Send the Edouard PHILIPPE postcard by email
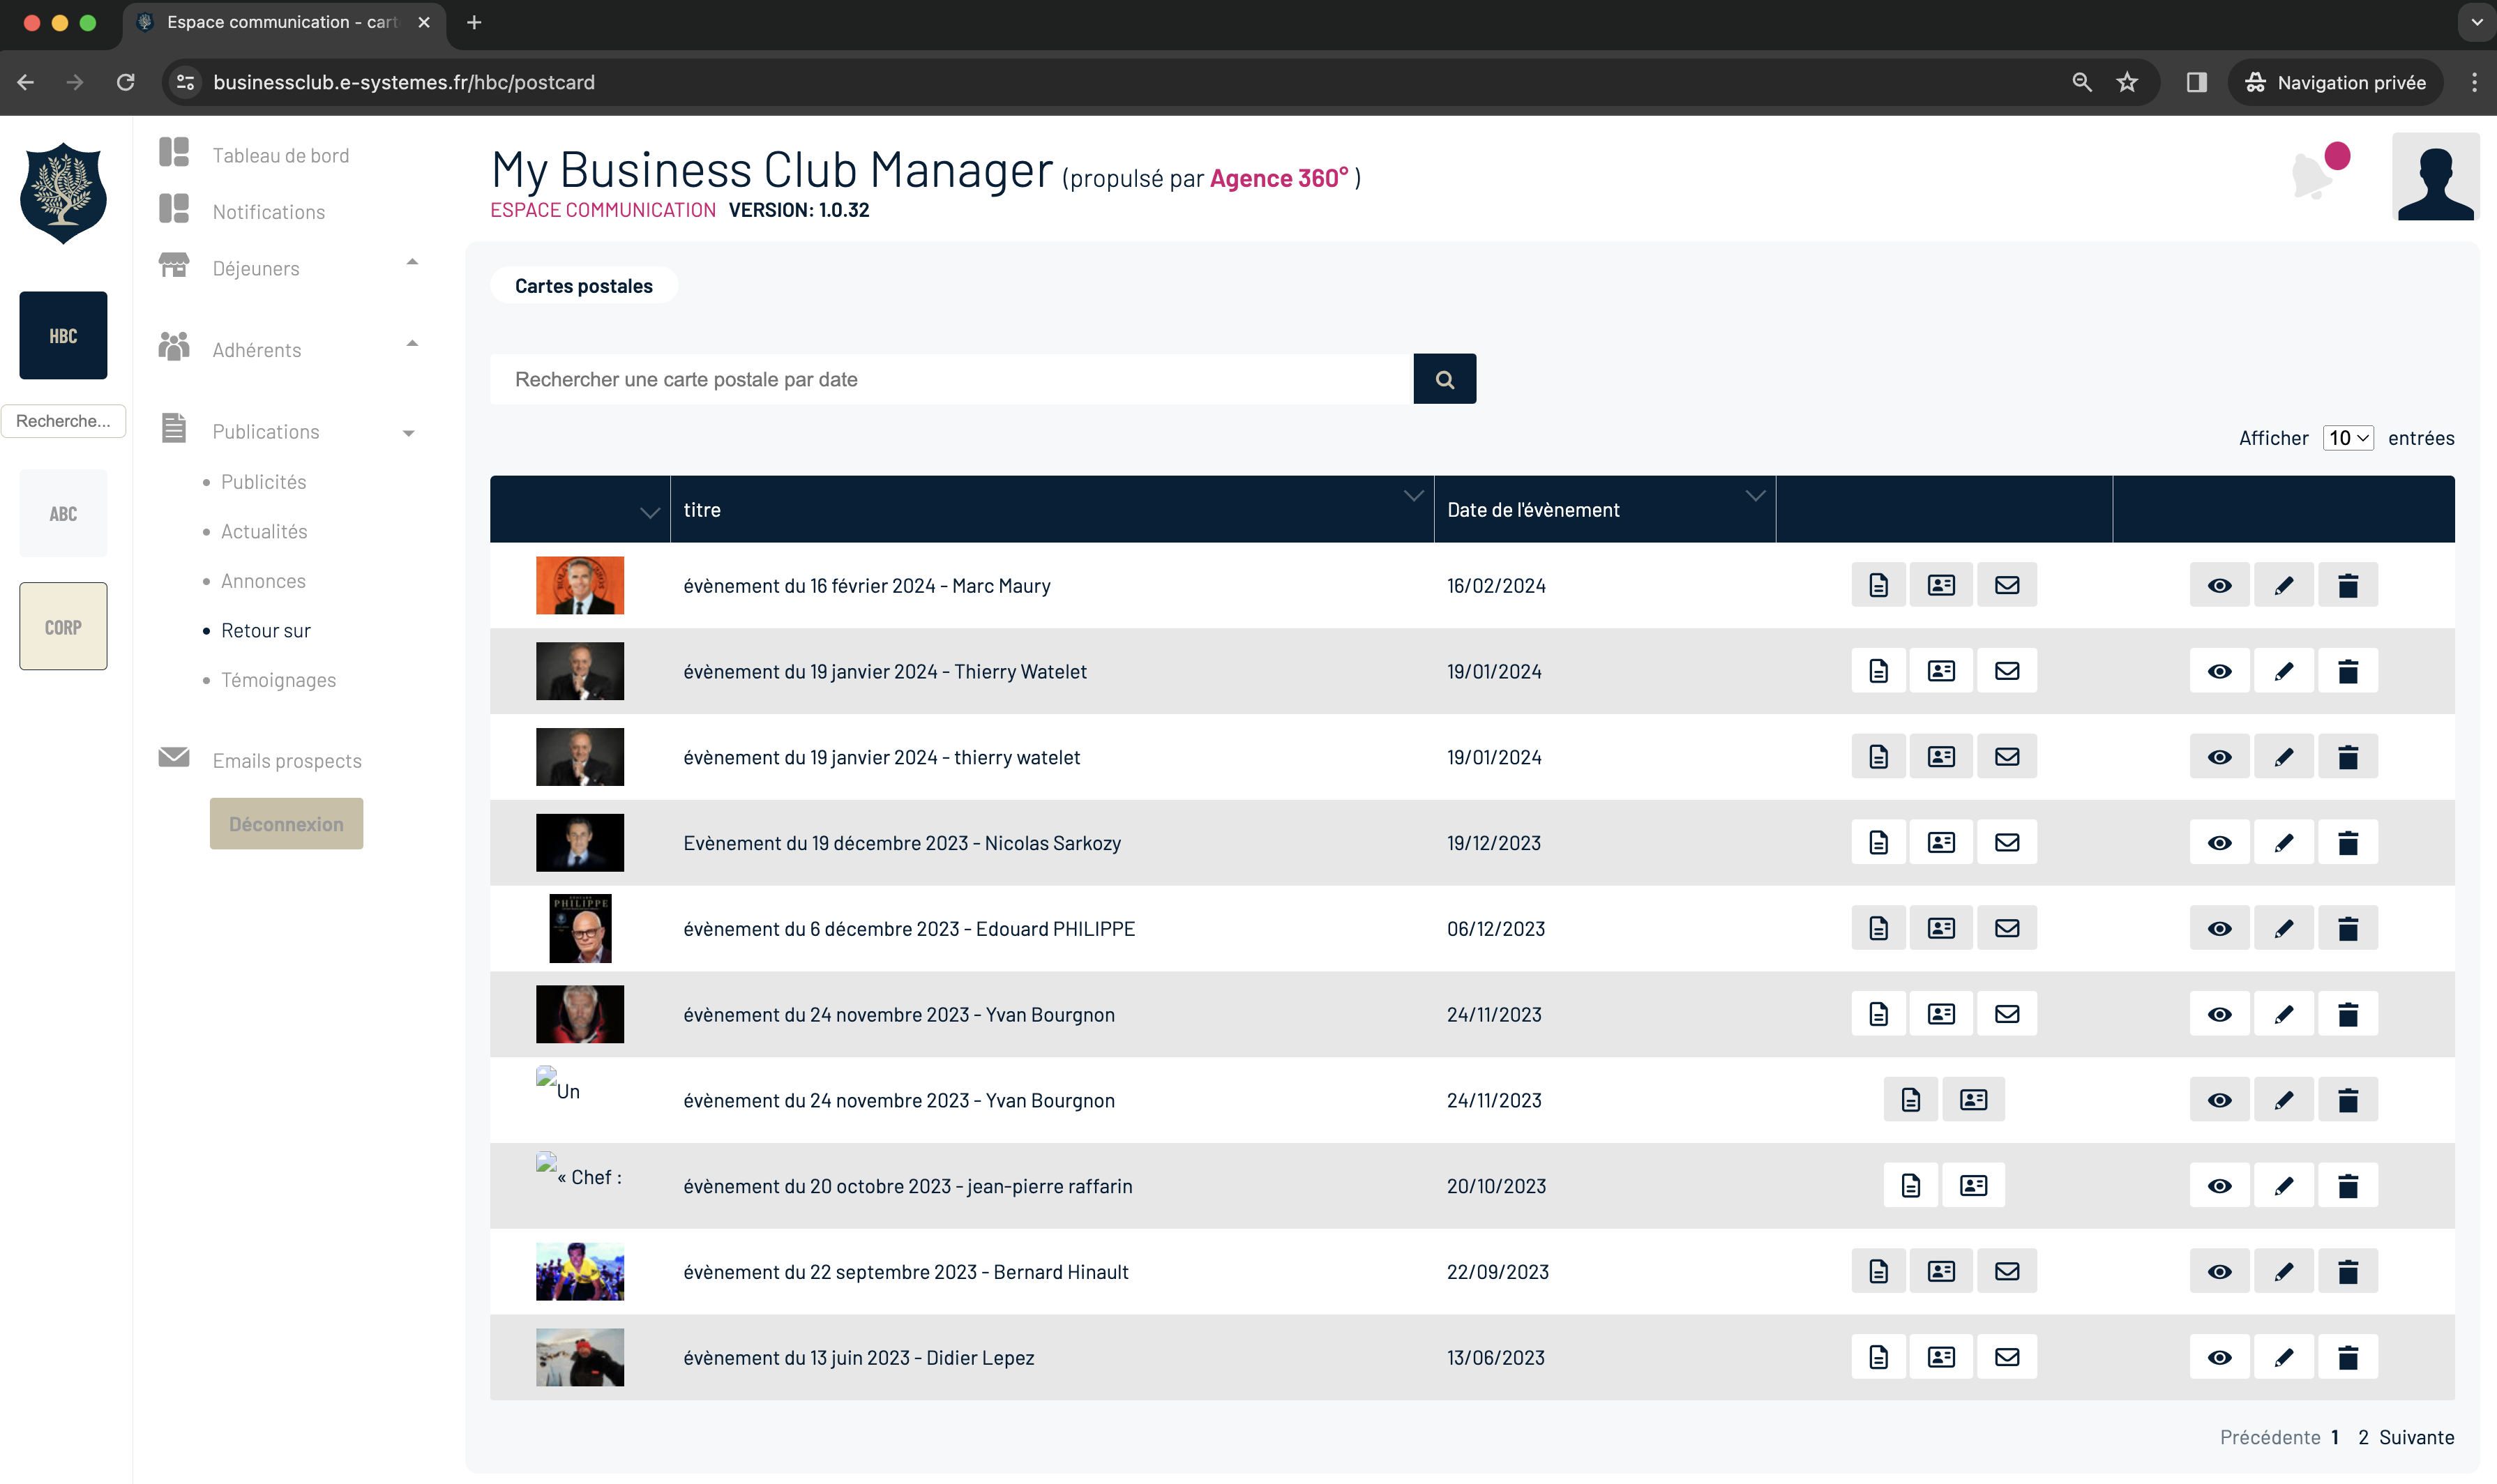Image resolution: width=2497 pixels, height=1484 pixels. coord(2006,928)
